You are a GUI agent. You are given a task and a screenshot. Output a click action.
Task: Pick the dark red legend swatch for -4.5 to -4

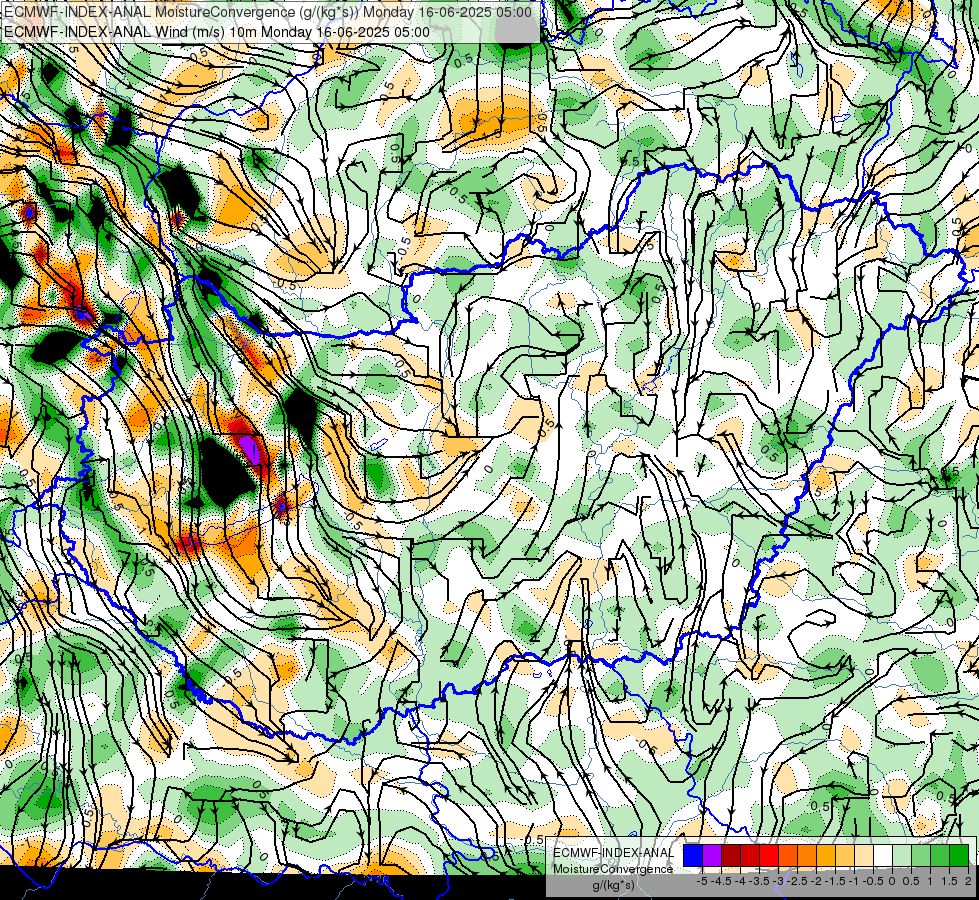click(x=731, y=855)
